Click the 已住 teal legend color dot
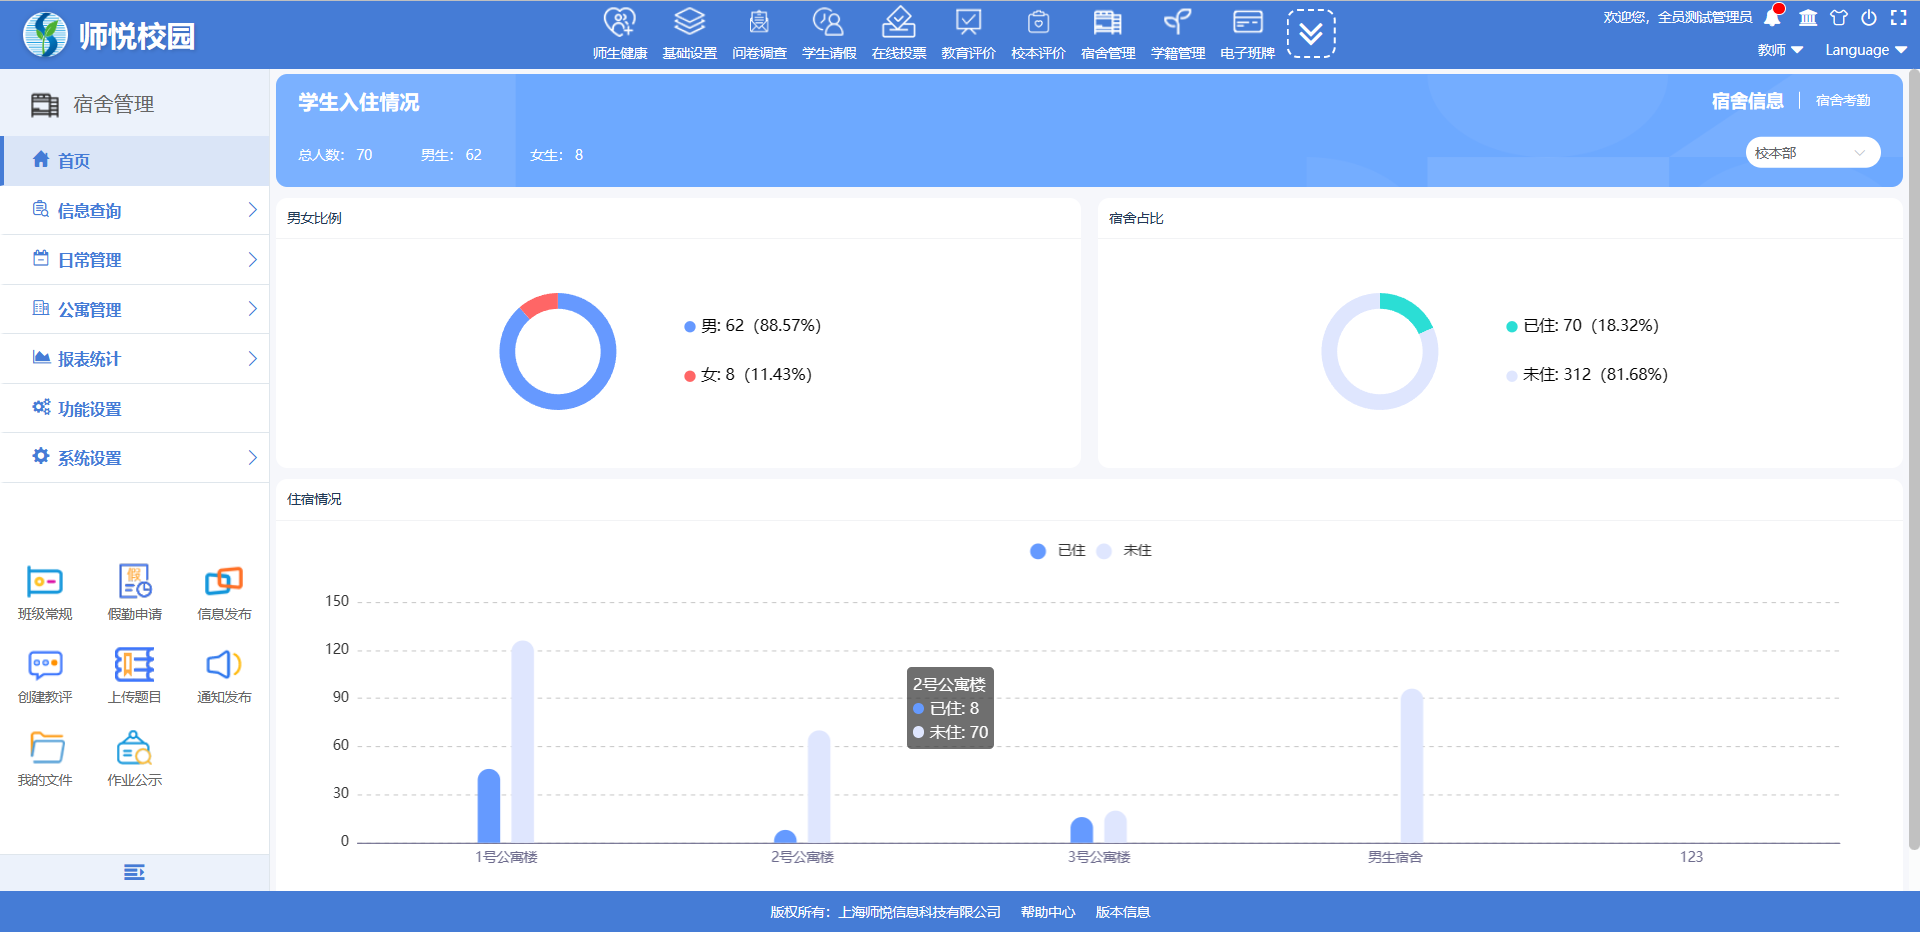 click(1512, 327)
